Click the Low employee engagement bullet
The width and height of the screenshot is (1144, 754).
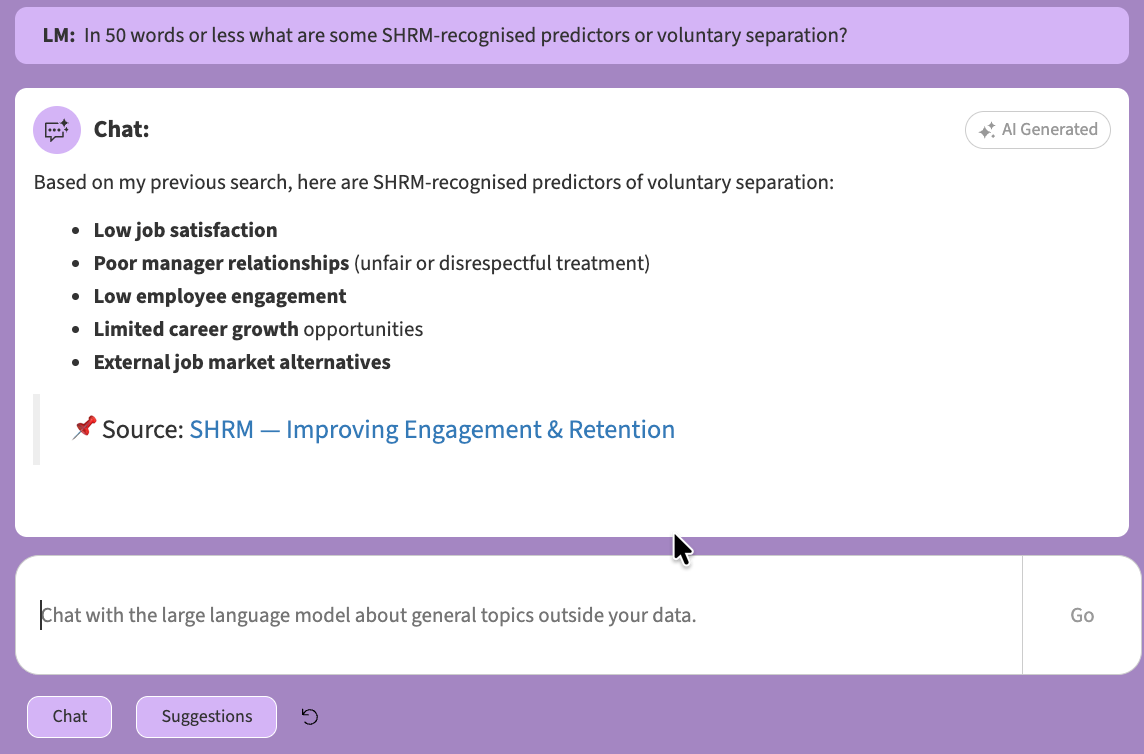pos(220,296)
